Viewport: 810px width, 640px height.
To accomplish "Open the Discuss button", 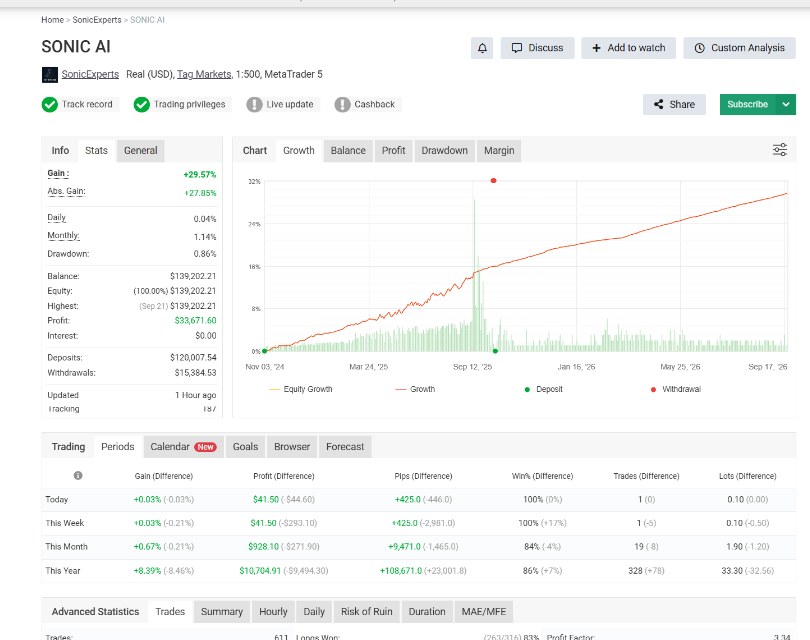I will [x=537, y=48].
